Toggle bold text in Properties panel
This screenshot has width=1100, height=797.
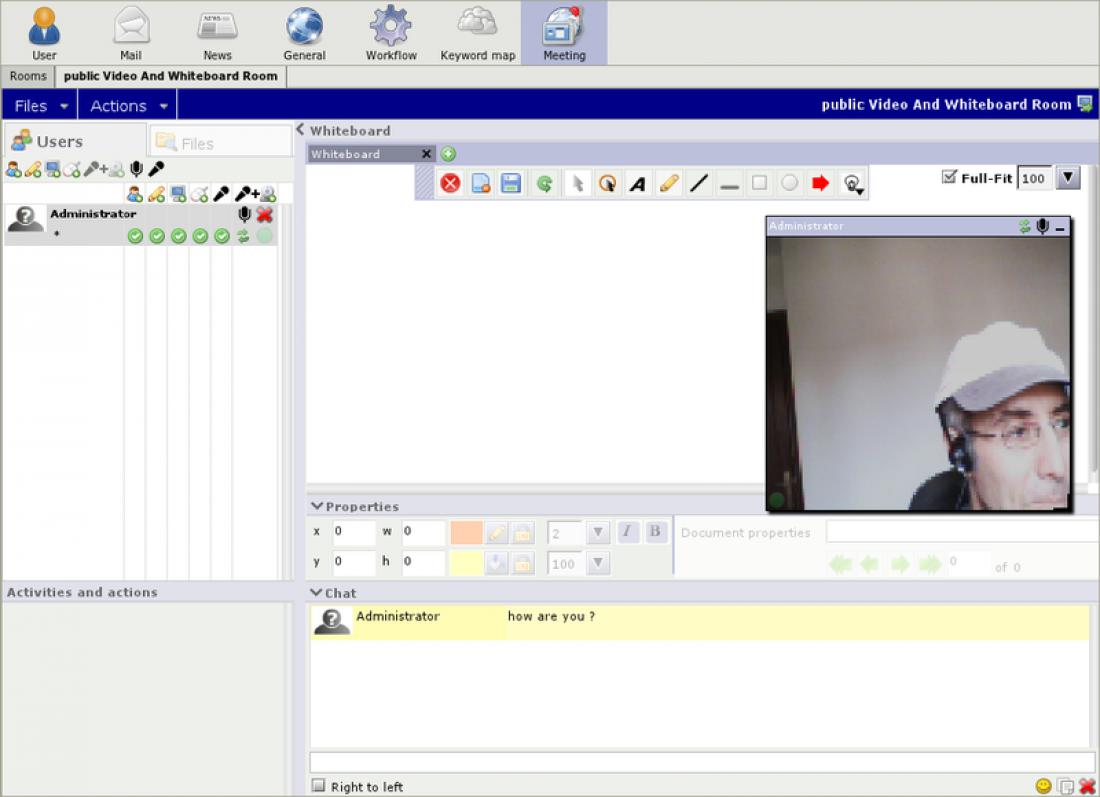click(x=656, y=532)
